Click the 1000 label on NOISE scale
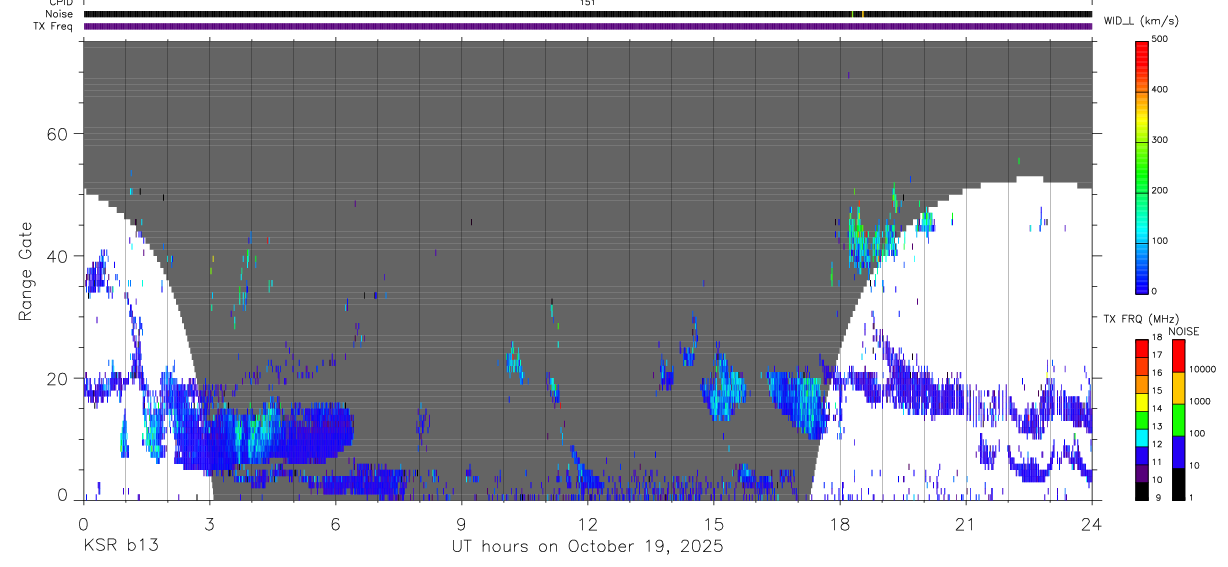Viewport: 1228px width, 567px height. coord(1199,401)
